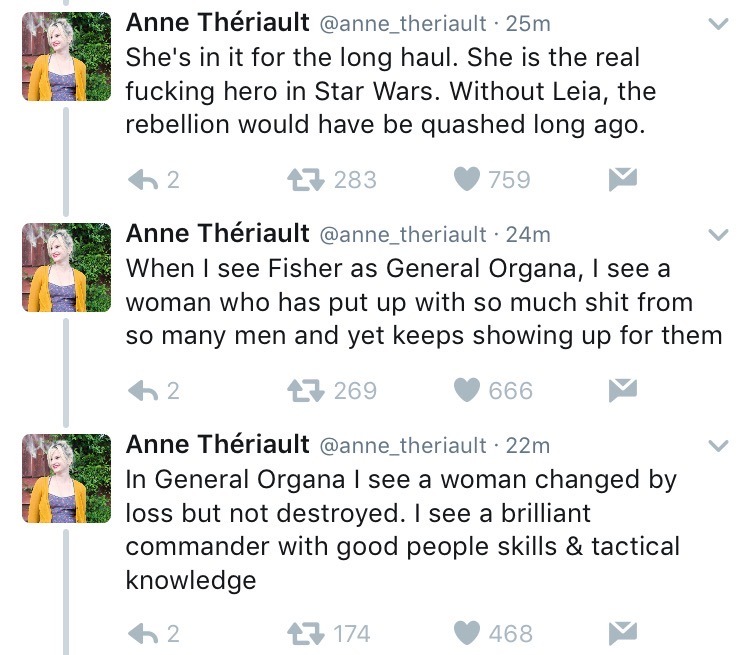
Task: Like the tweet with 759 likes
Action: tap(467, 179)
